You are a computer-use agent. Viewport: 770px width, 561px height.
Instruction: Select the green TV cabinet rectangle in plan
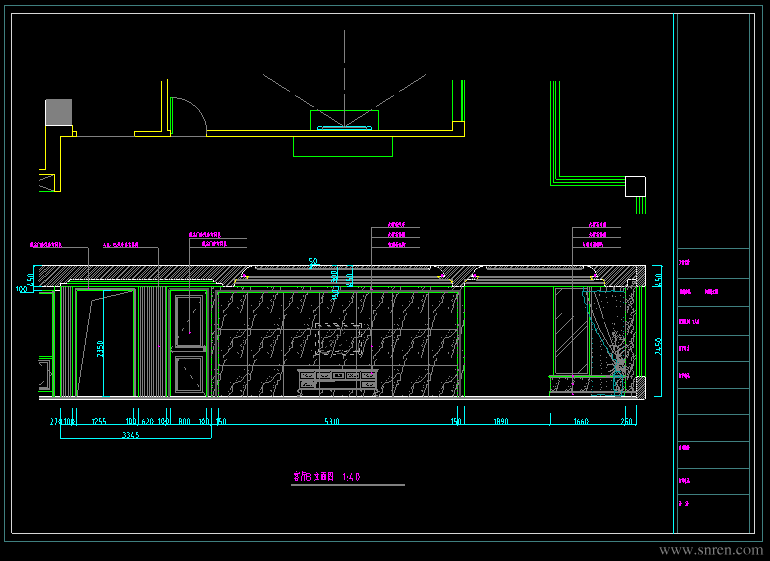tap(343, 147)
